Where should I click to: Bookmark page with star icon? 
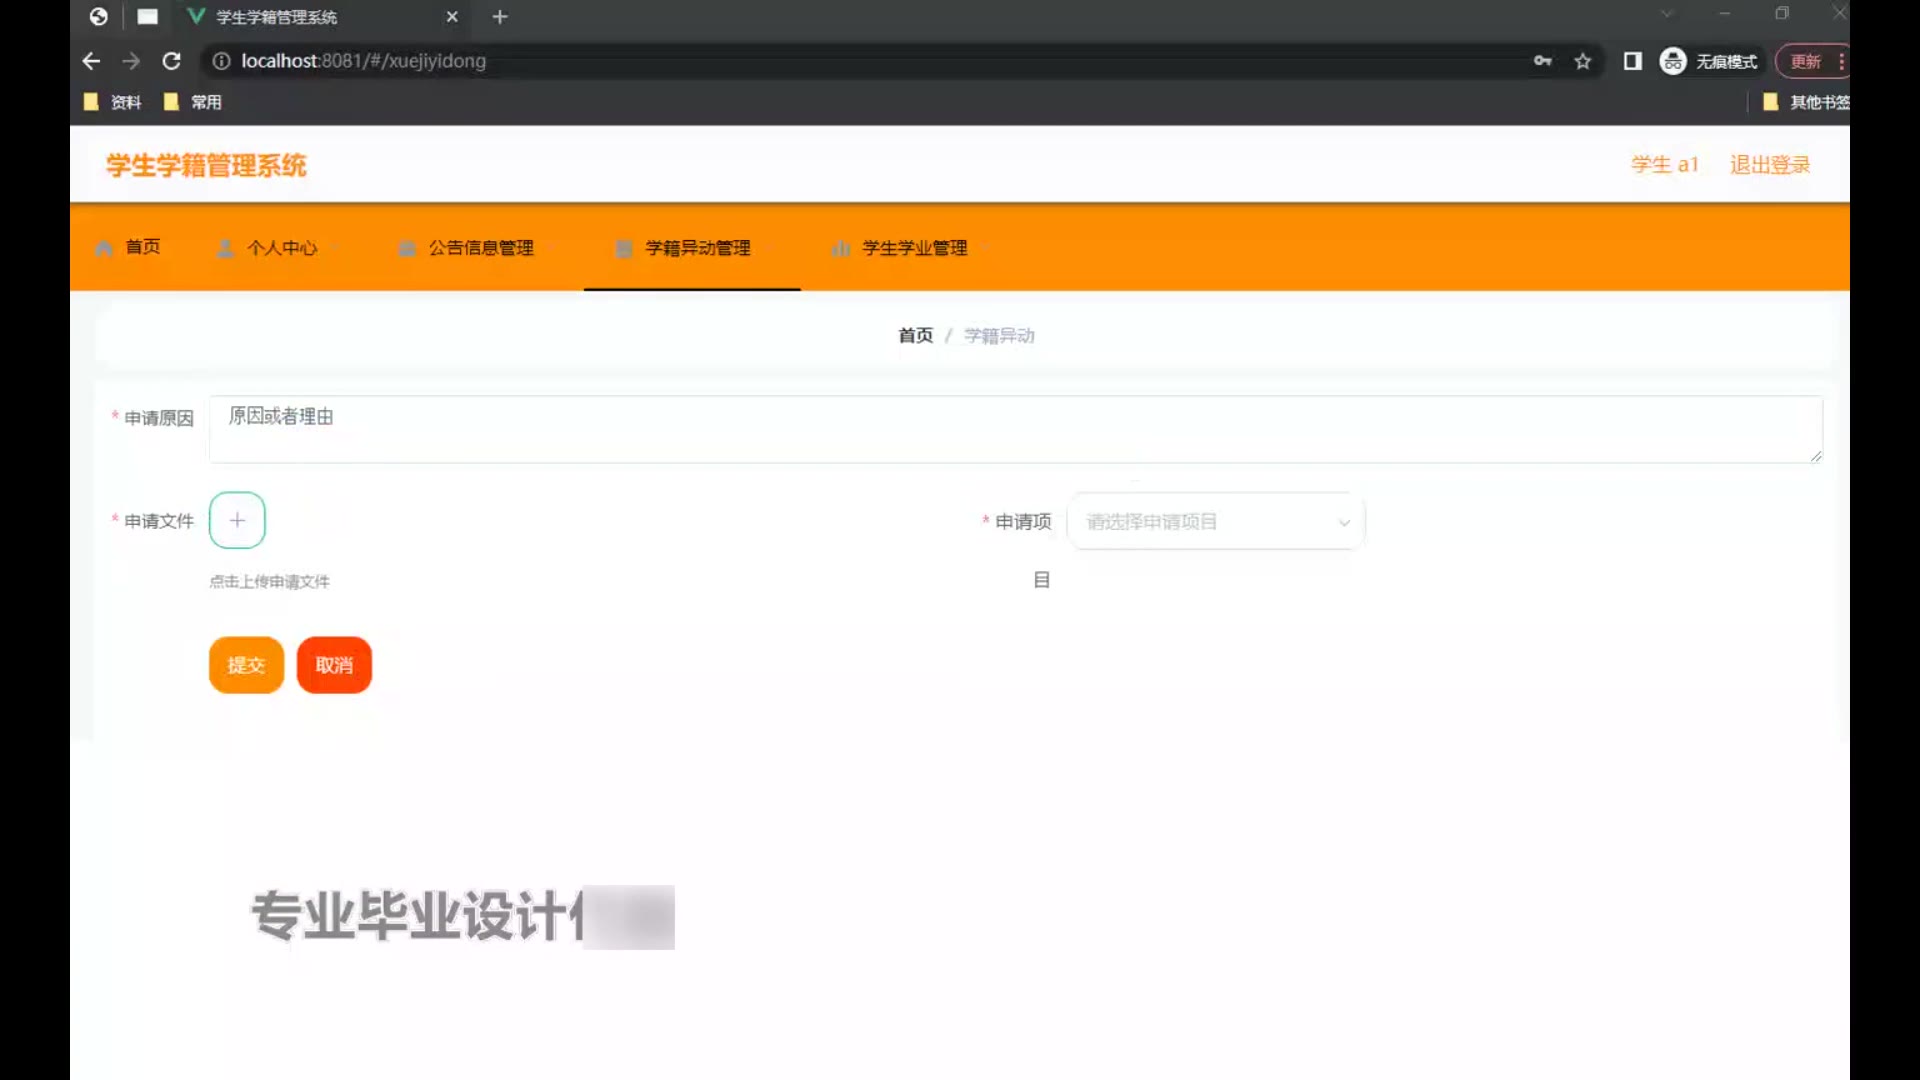coord(1582,61)
